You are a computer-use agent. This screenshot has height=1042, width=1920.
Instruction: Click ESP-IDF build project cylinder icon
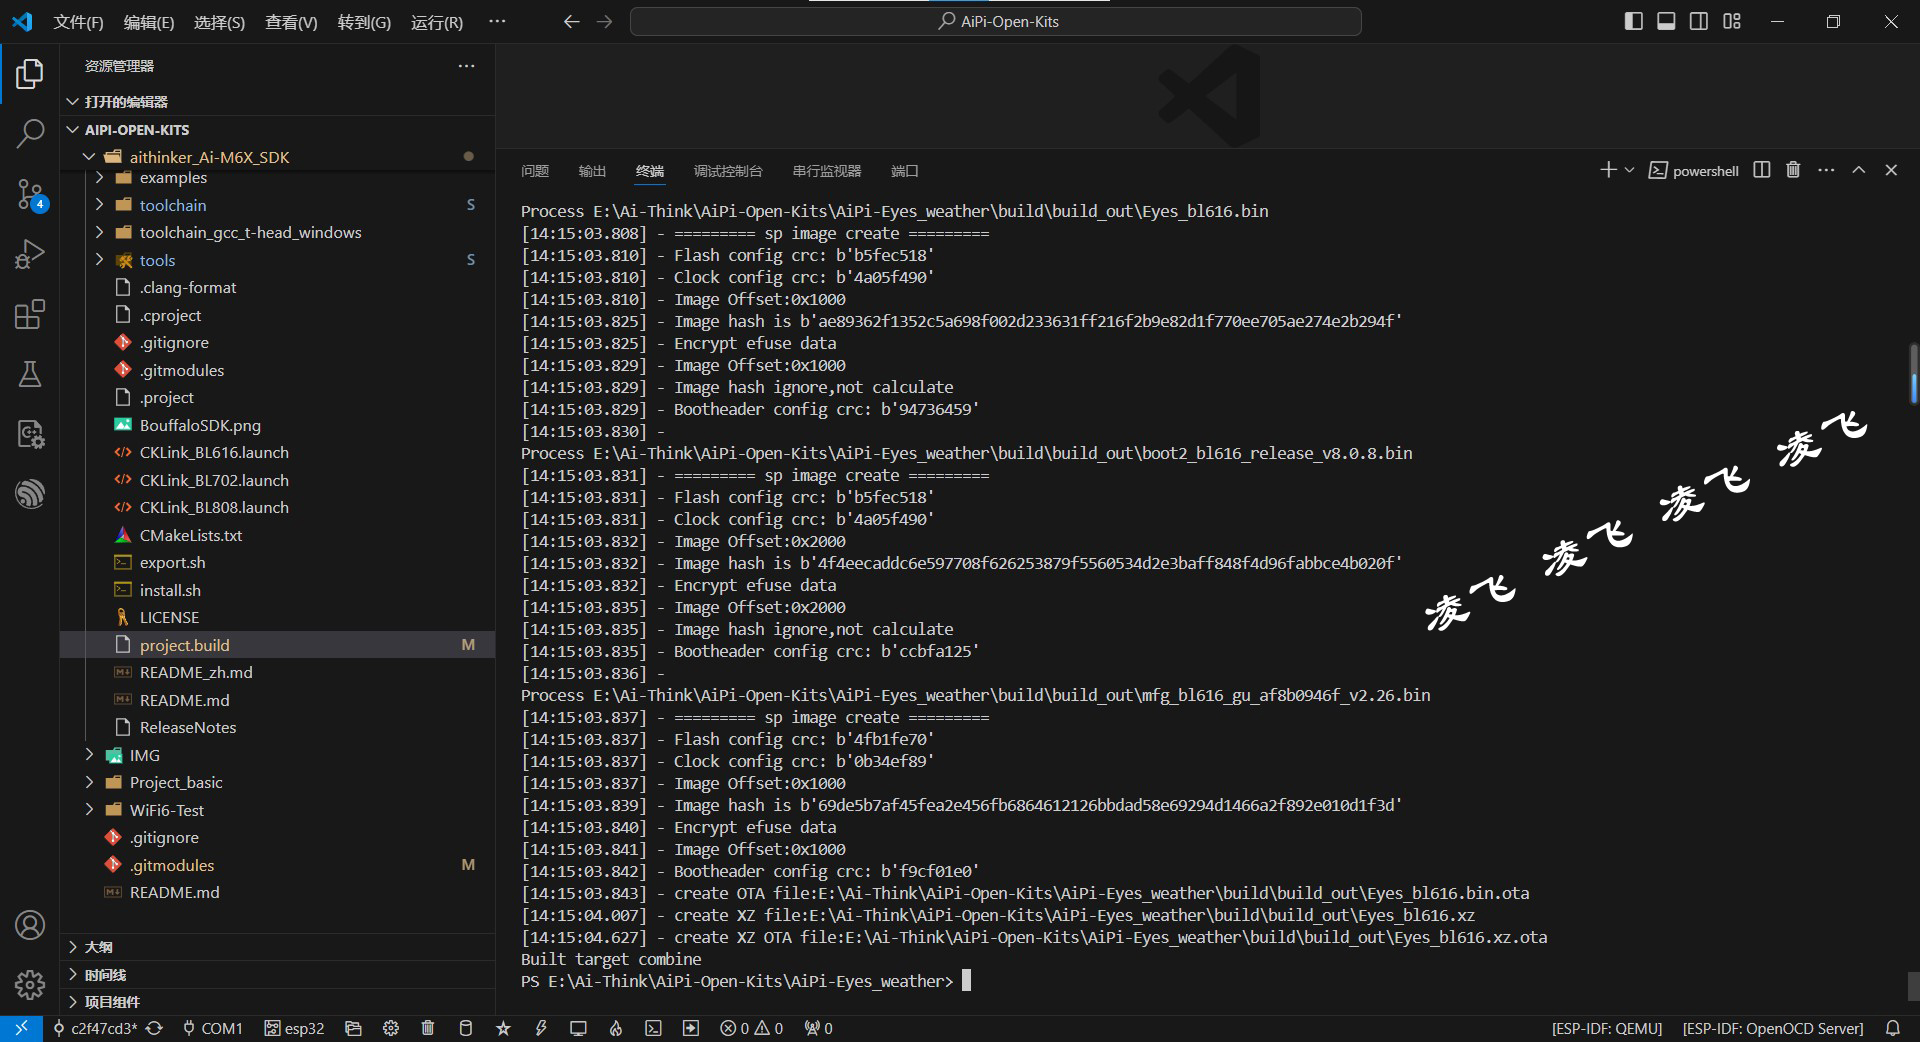click(465, 1028)
